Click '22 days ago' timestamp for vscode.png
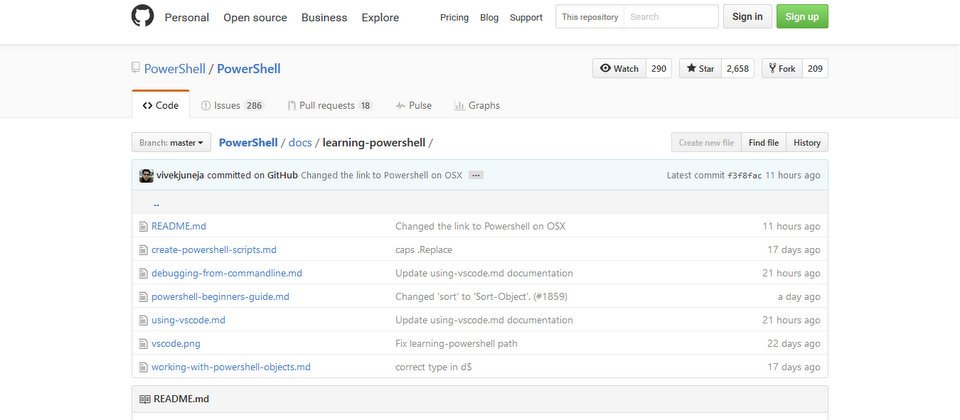960x420 pixels. 793,343
